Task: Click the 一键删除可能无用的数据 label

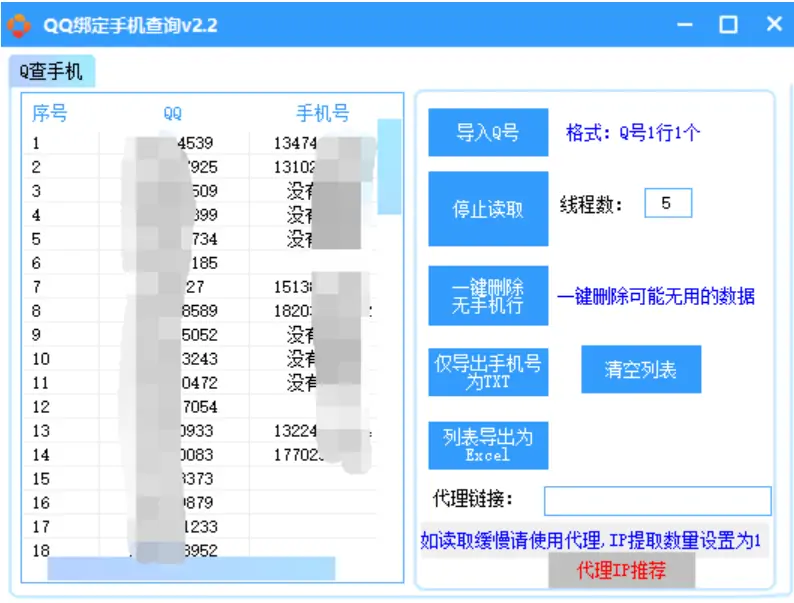Action: click(x=656, y=296)
